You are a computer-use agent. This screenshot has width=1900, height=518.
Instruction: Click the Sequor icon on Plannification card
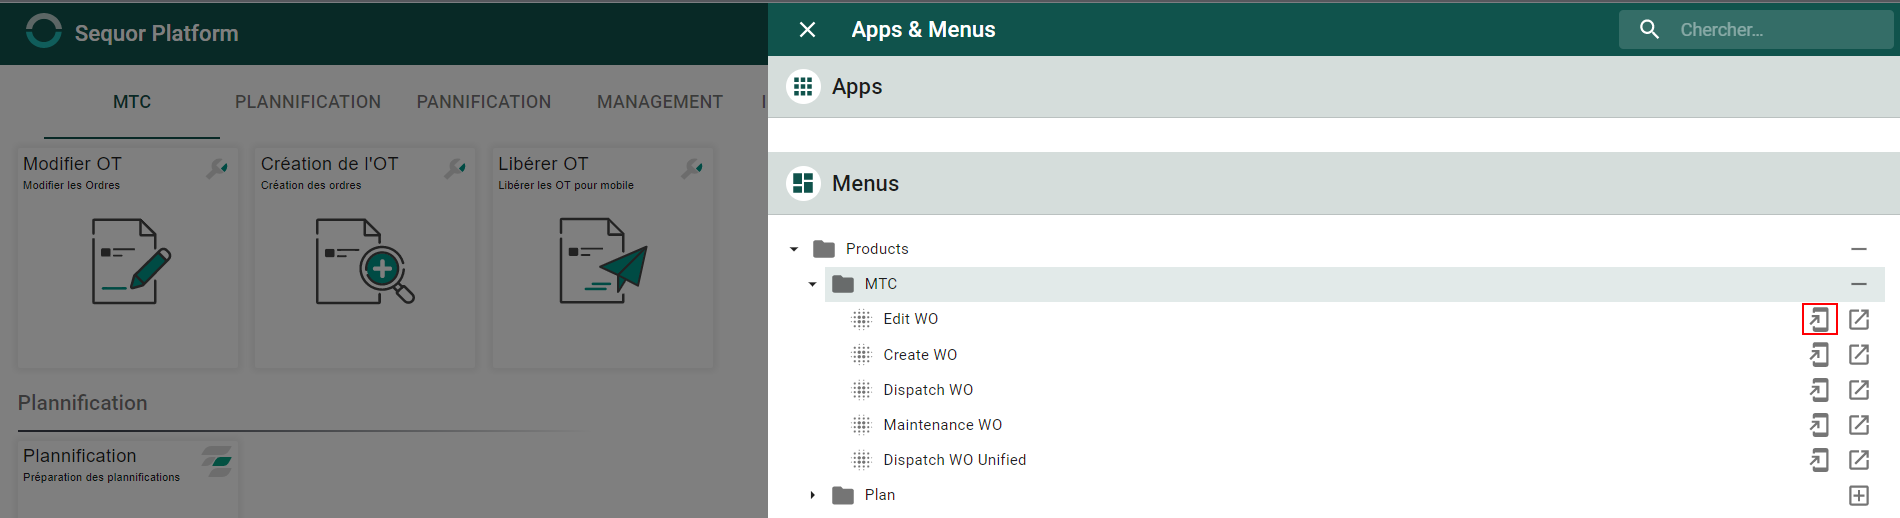tap(217, 461)
